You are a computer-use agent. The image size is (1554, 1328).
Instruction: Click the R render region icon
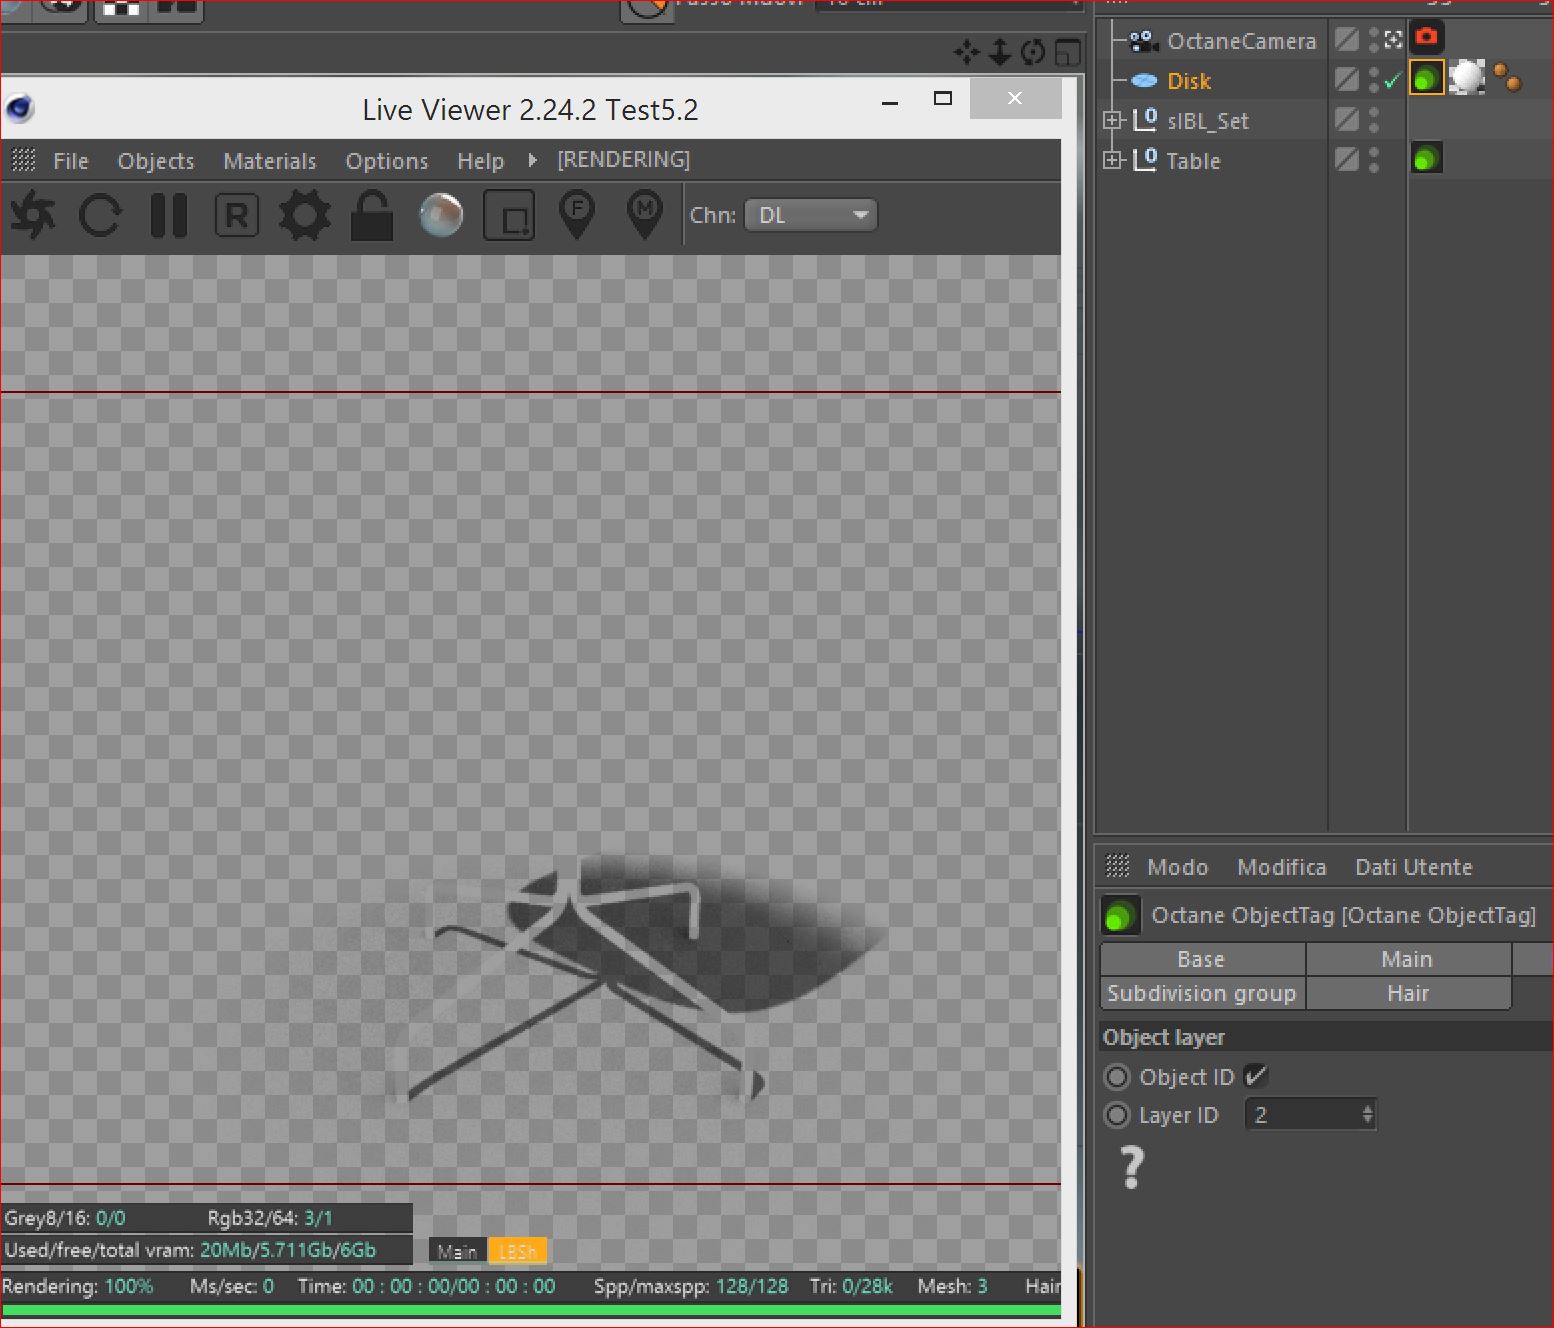[x=237, y=215]
